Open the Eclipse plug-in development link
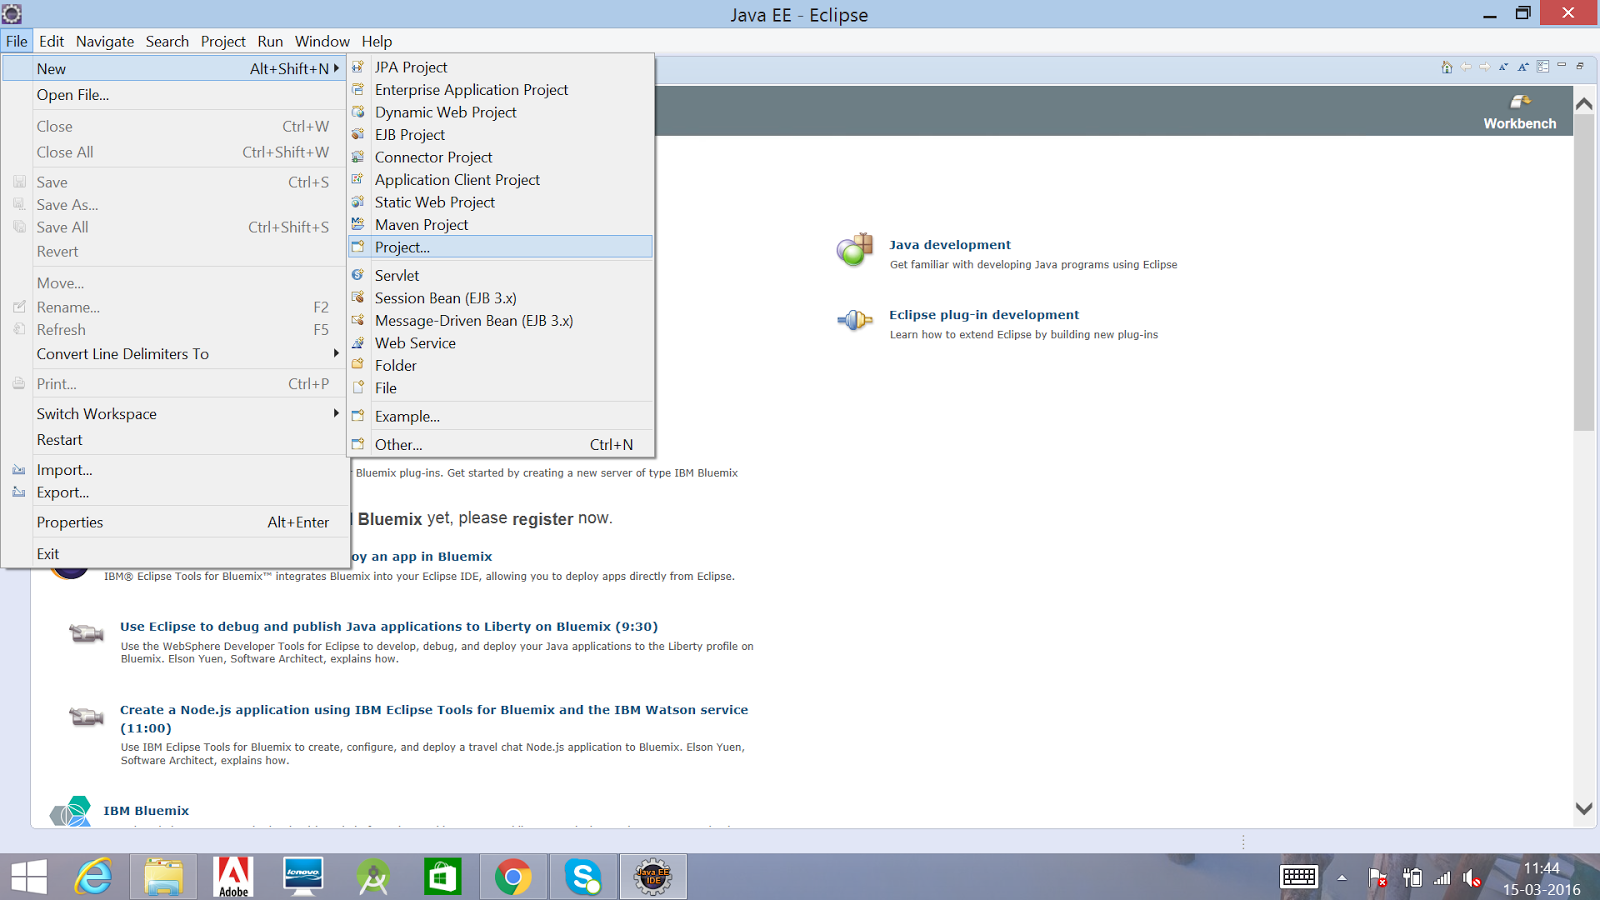The width and height of the screenshot is (1600, 900). (x=984, y=315)
